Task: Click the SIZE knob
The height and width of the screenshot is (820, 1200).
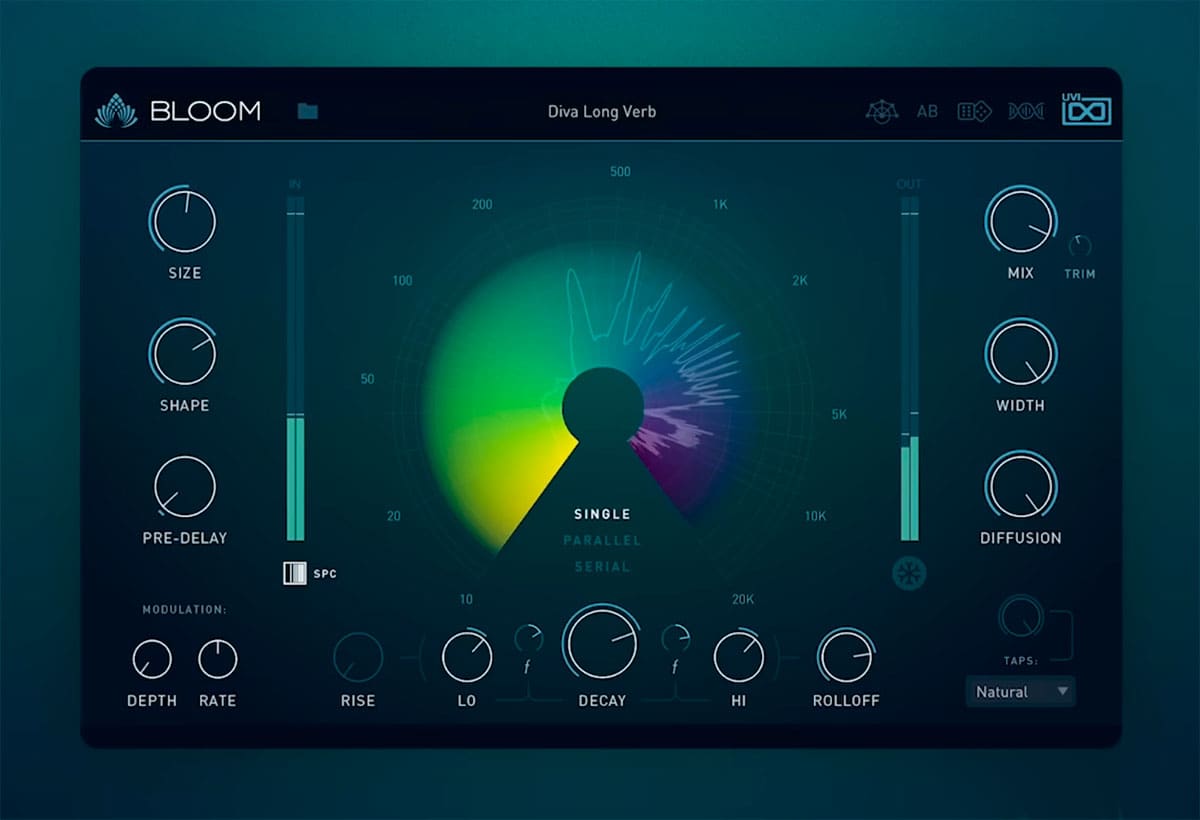Action: [x=184, y=221]
